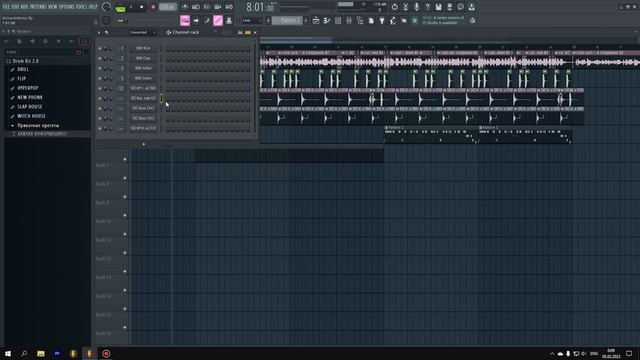The height and width of the screenshot is (360, 640).
Task: Click the right-arrow icon on the pink toolbar row
Action: pos(196,20)
